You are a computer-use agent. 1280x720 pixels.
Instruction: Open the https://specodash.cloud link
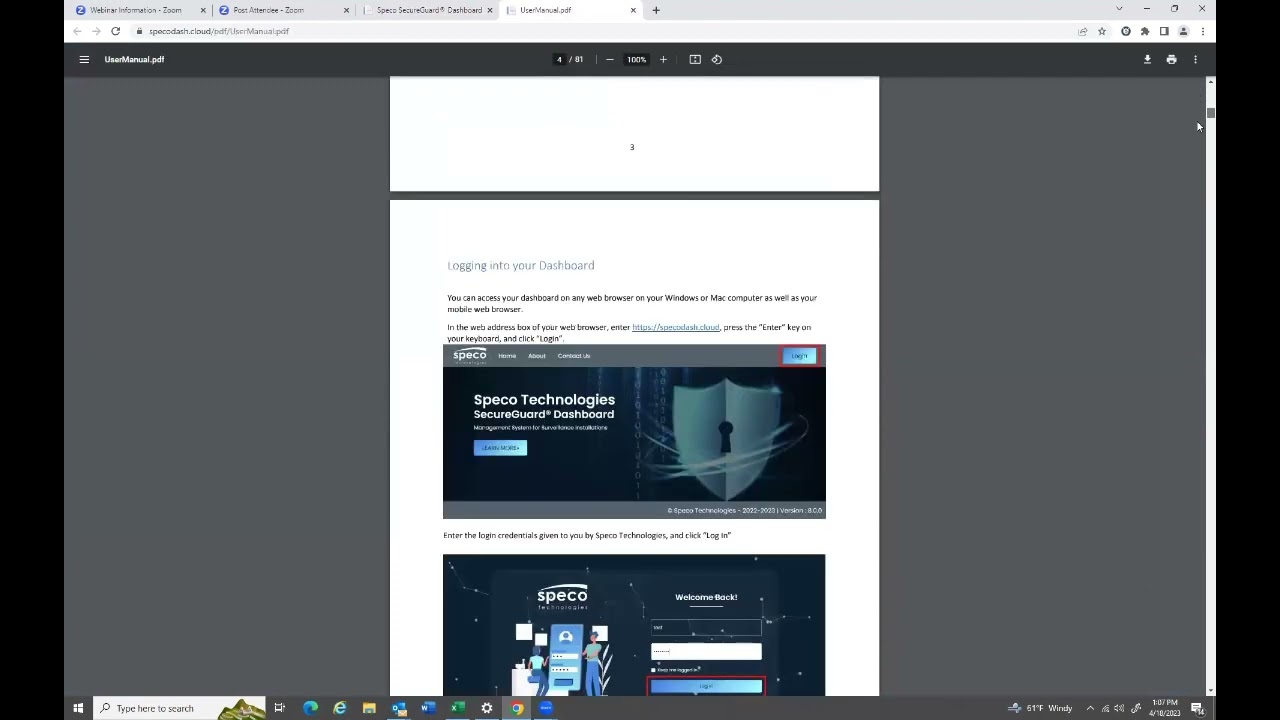click(x=675, y=327)
